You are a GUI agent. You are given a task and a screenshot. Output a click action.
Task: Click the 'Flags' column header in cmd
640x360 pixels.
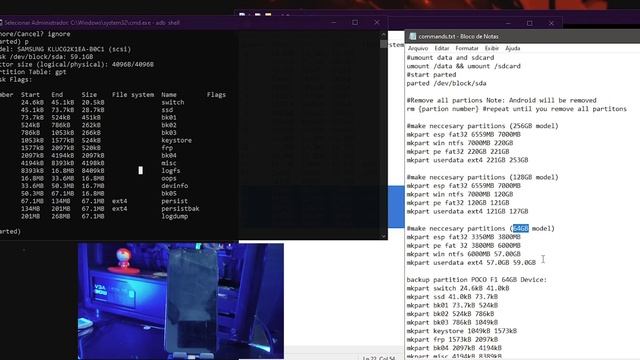tap(216, 95)
